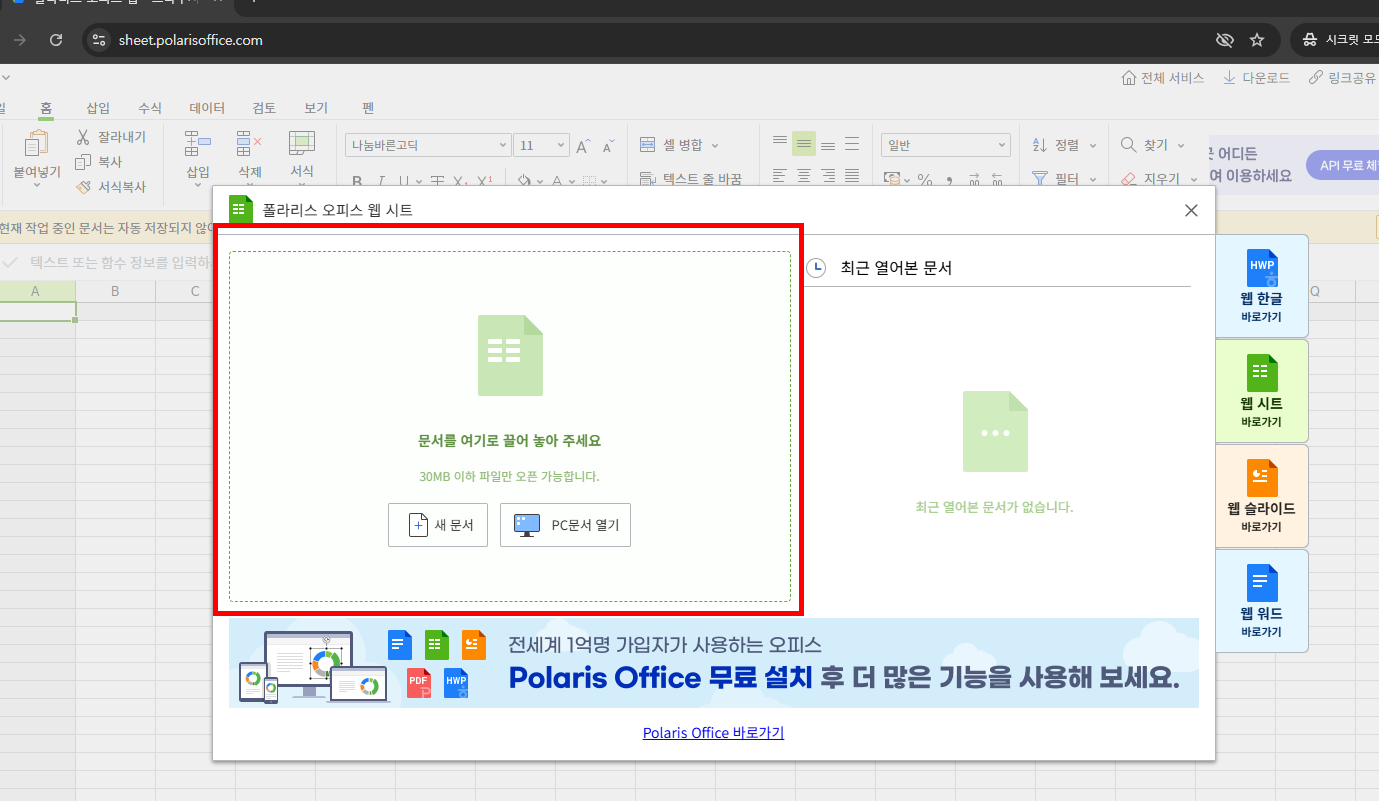Open the font size dropdown
The height and width of the screenshot is (801, 1379).
541,144
